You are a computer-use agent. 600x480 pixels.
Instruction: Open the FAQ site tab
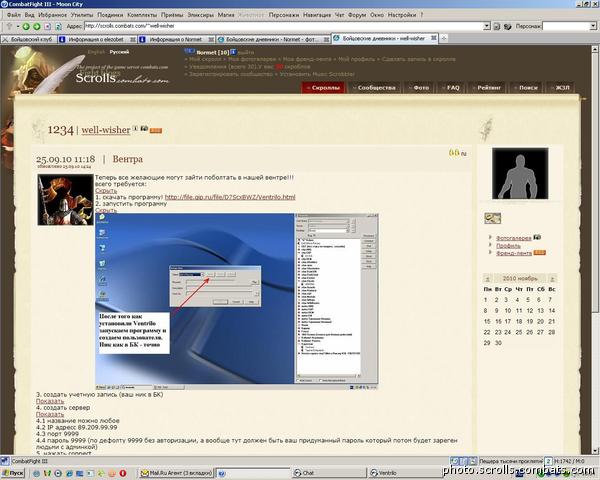(x=451, y=88)
